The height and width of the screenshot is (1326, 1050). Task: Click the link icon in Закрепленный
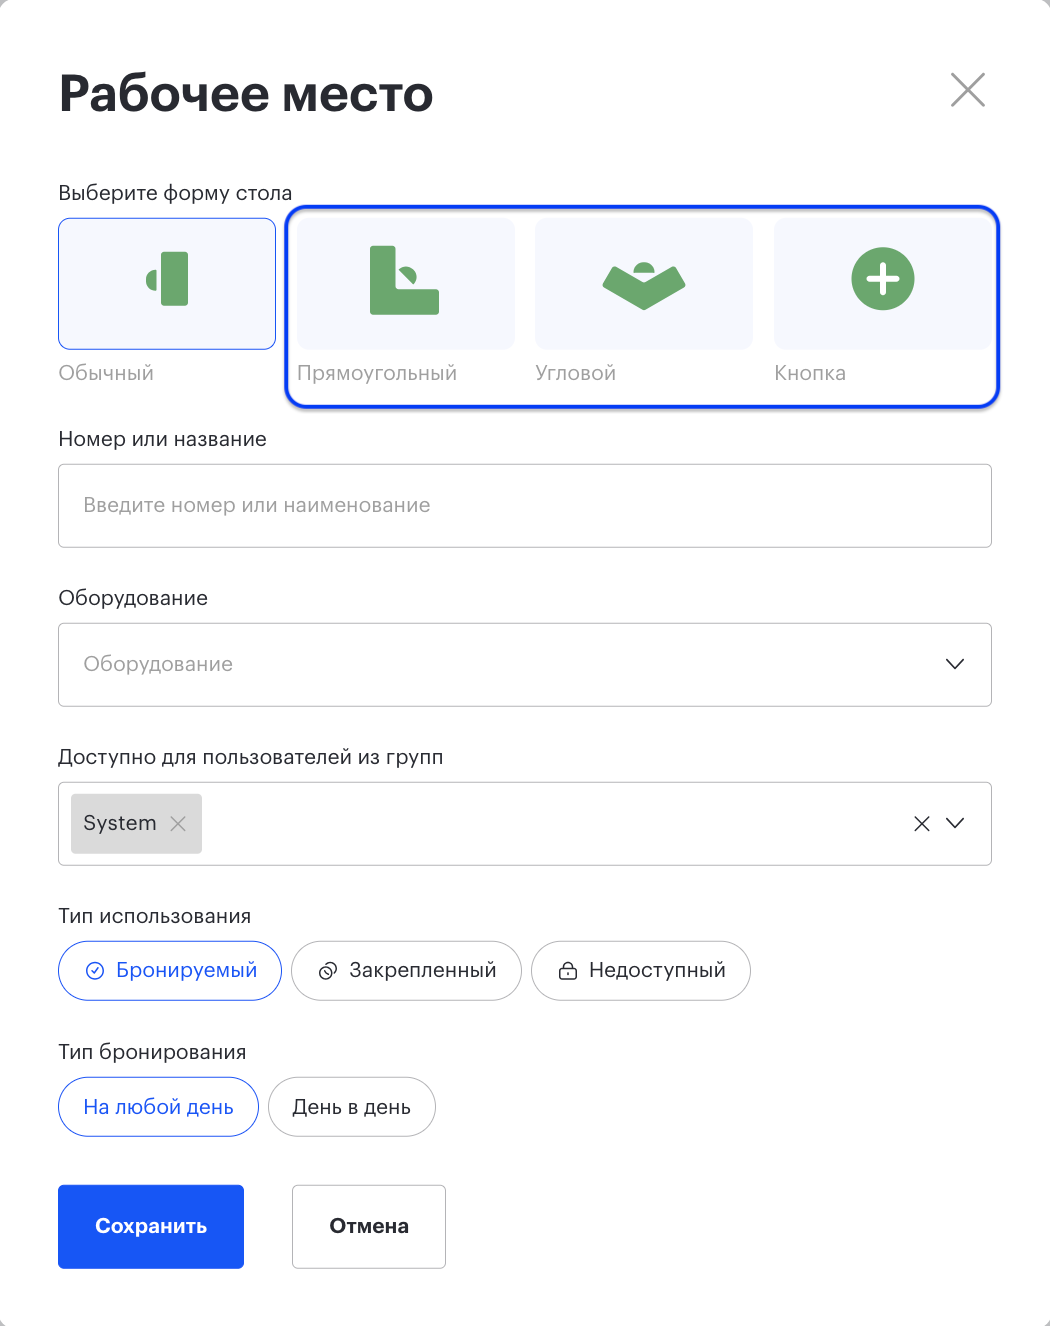pos(328,971)
